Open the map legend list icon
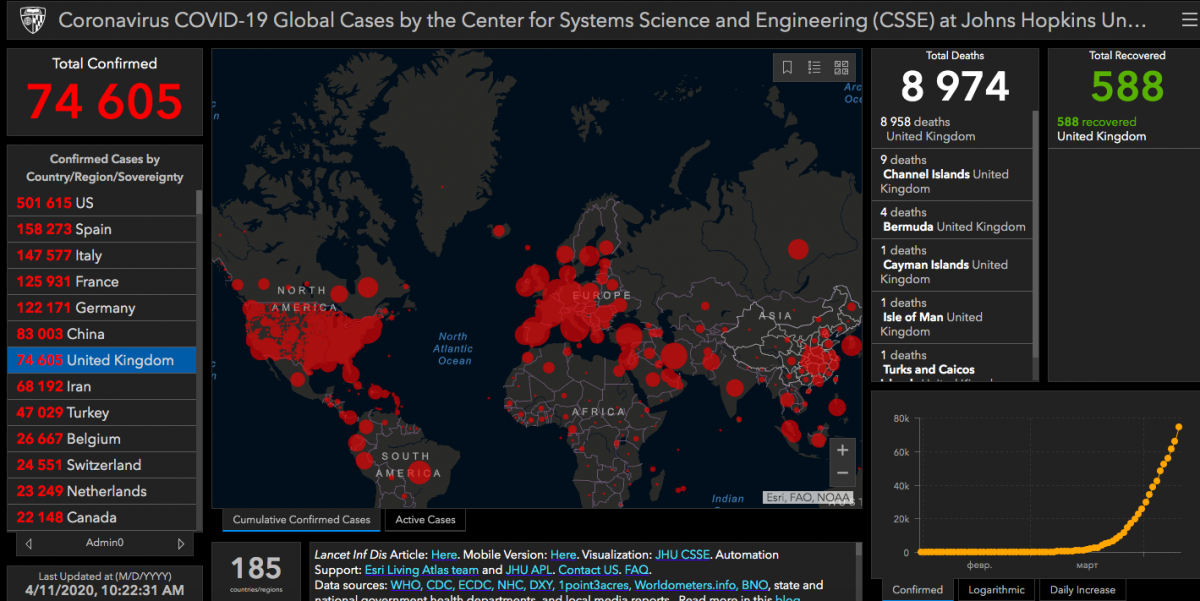This screenshot has width=1200, height=601. tap(814, 68)
